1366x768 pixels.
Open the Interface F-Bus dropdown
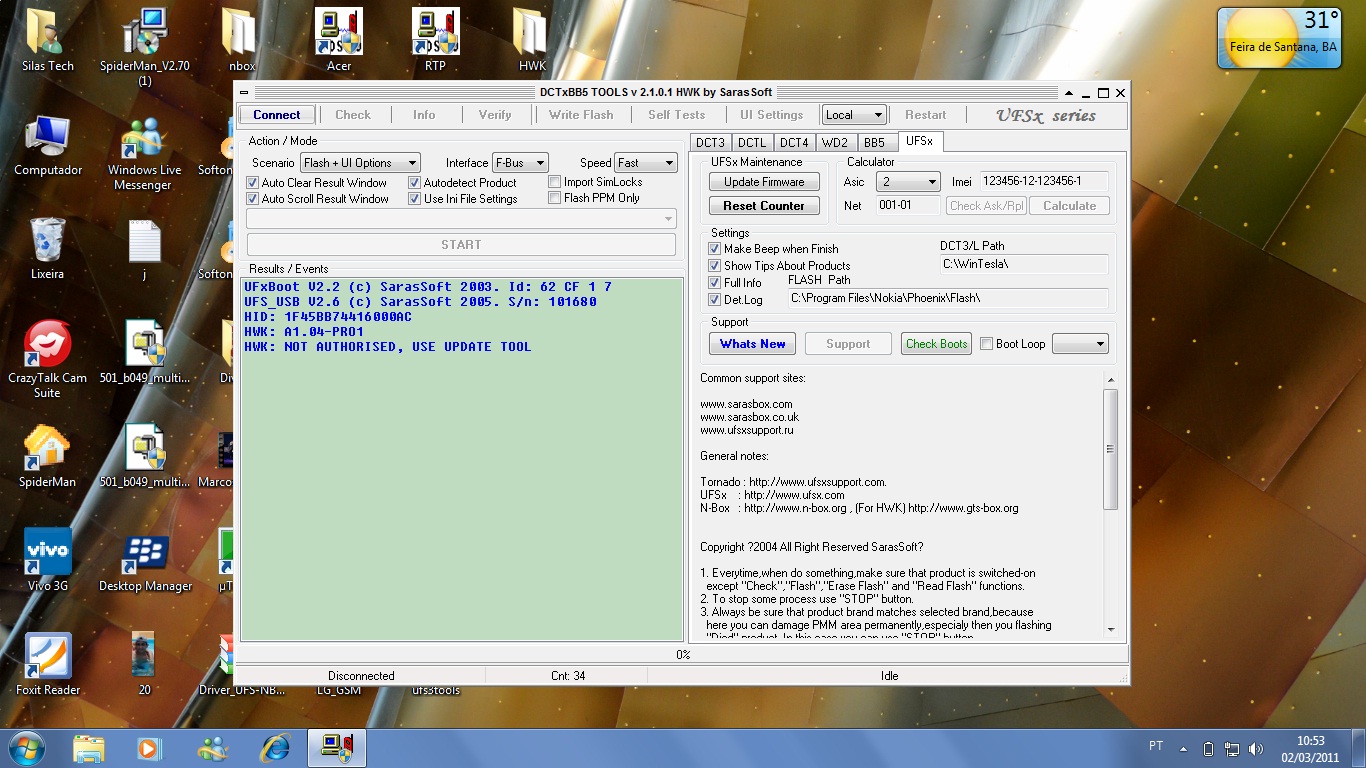tap(521, 163)
